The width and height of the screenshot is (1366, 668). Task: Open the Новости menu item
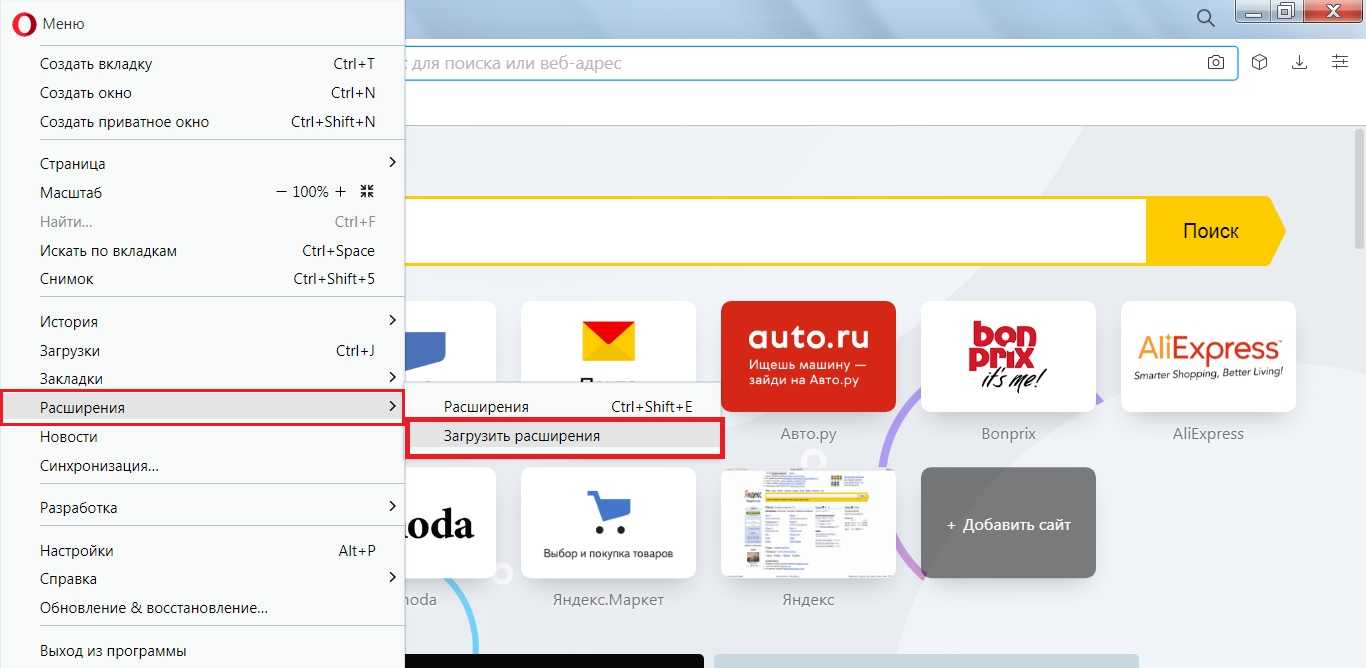pos(203,437)
